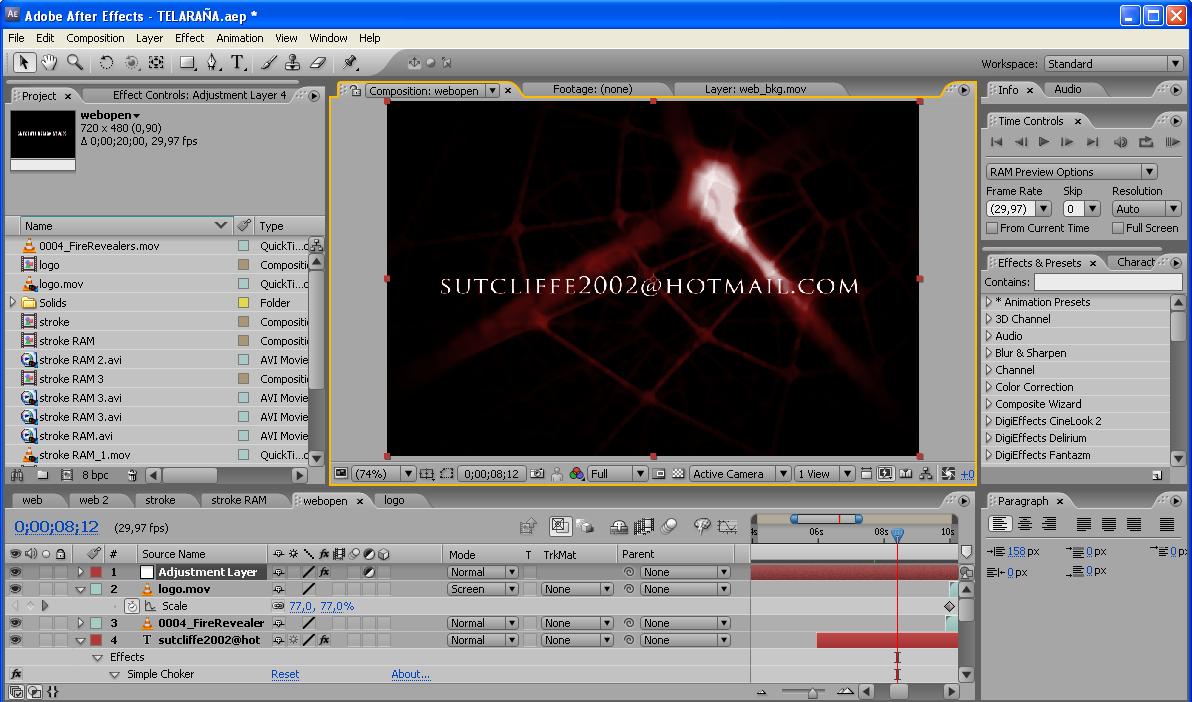This screenshot has width=1192, height=702.
Task: Select the Eraser tool
Action: [x=319, y=62]
